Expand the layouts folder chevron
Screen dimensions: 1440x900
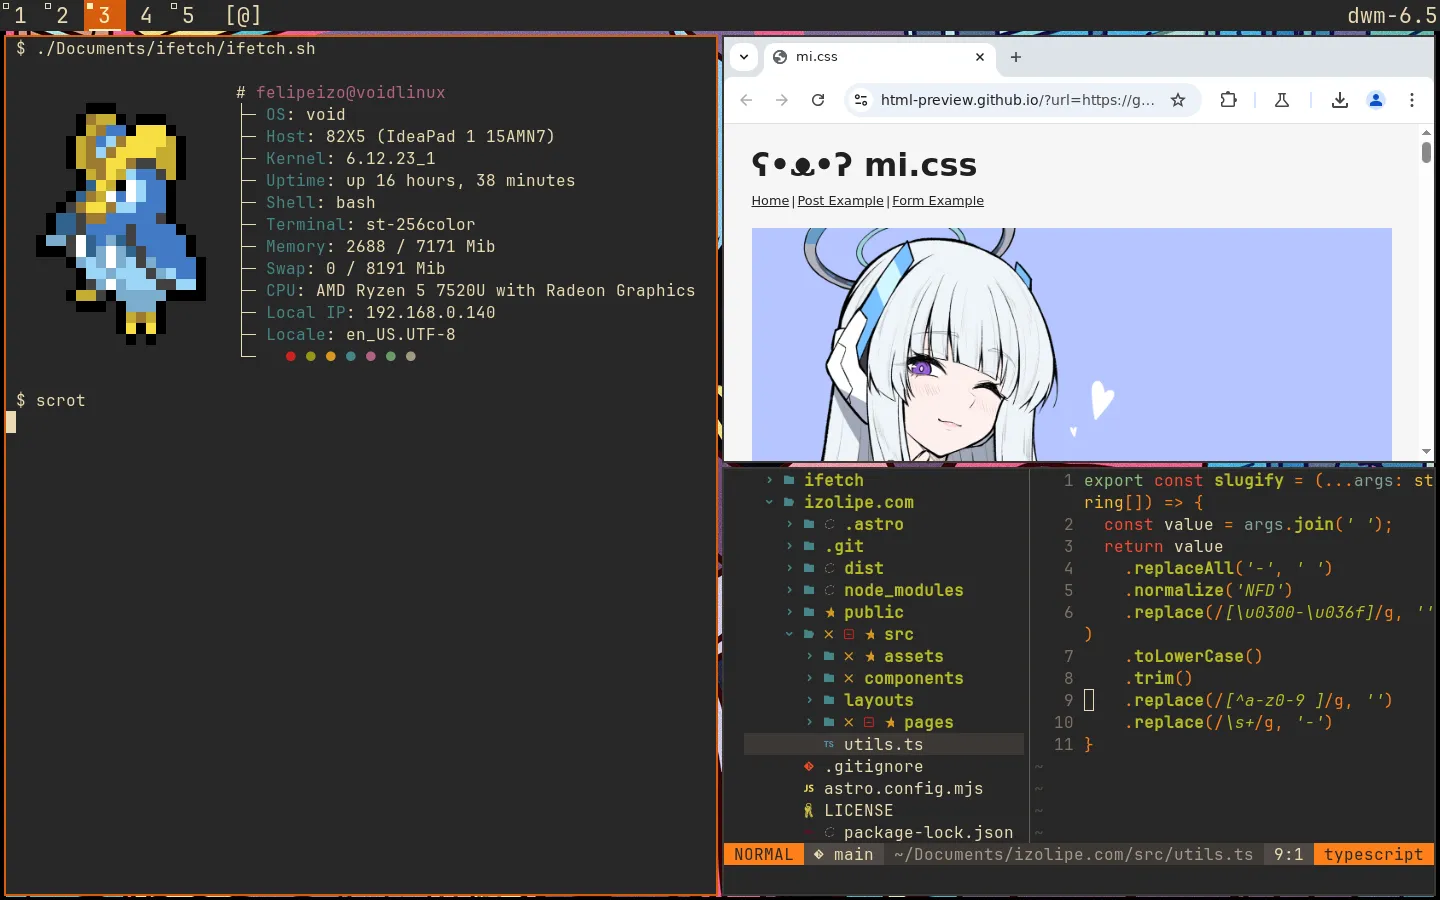coord(809,701)
